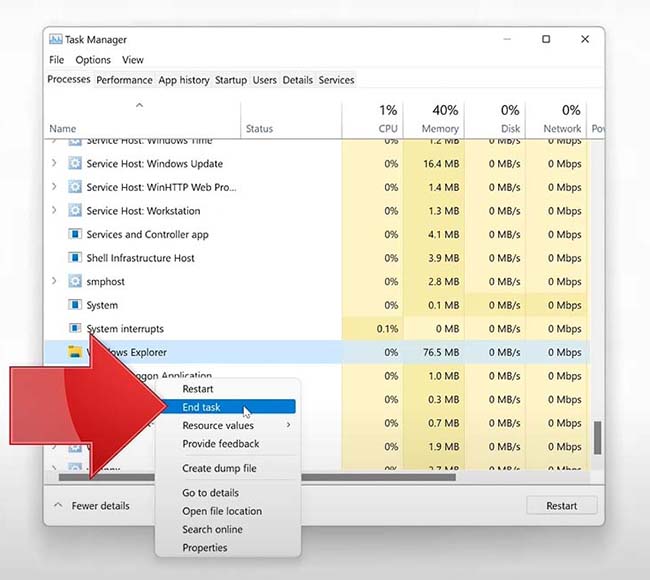This screenshot has height=580, width=650.
Task: Click the Service Host: WinHTTP Web Pro... gear icon
Action: point(75,187)
